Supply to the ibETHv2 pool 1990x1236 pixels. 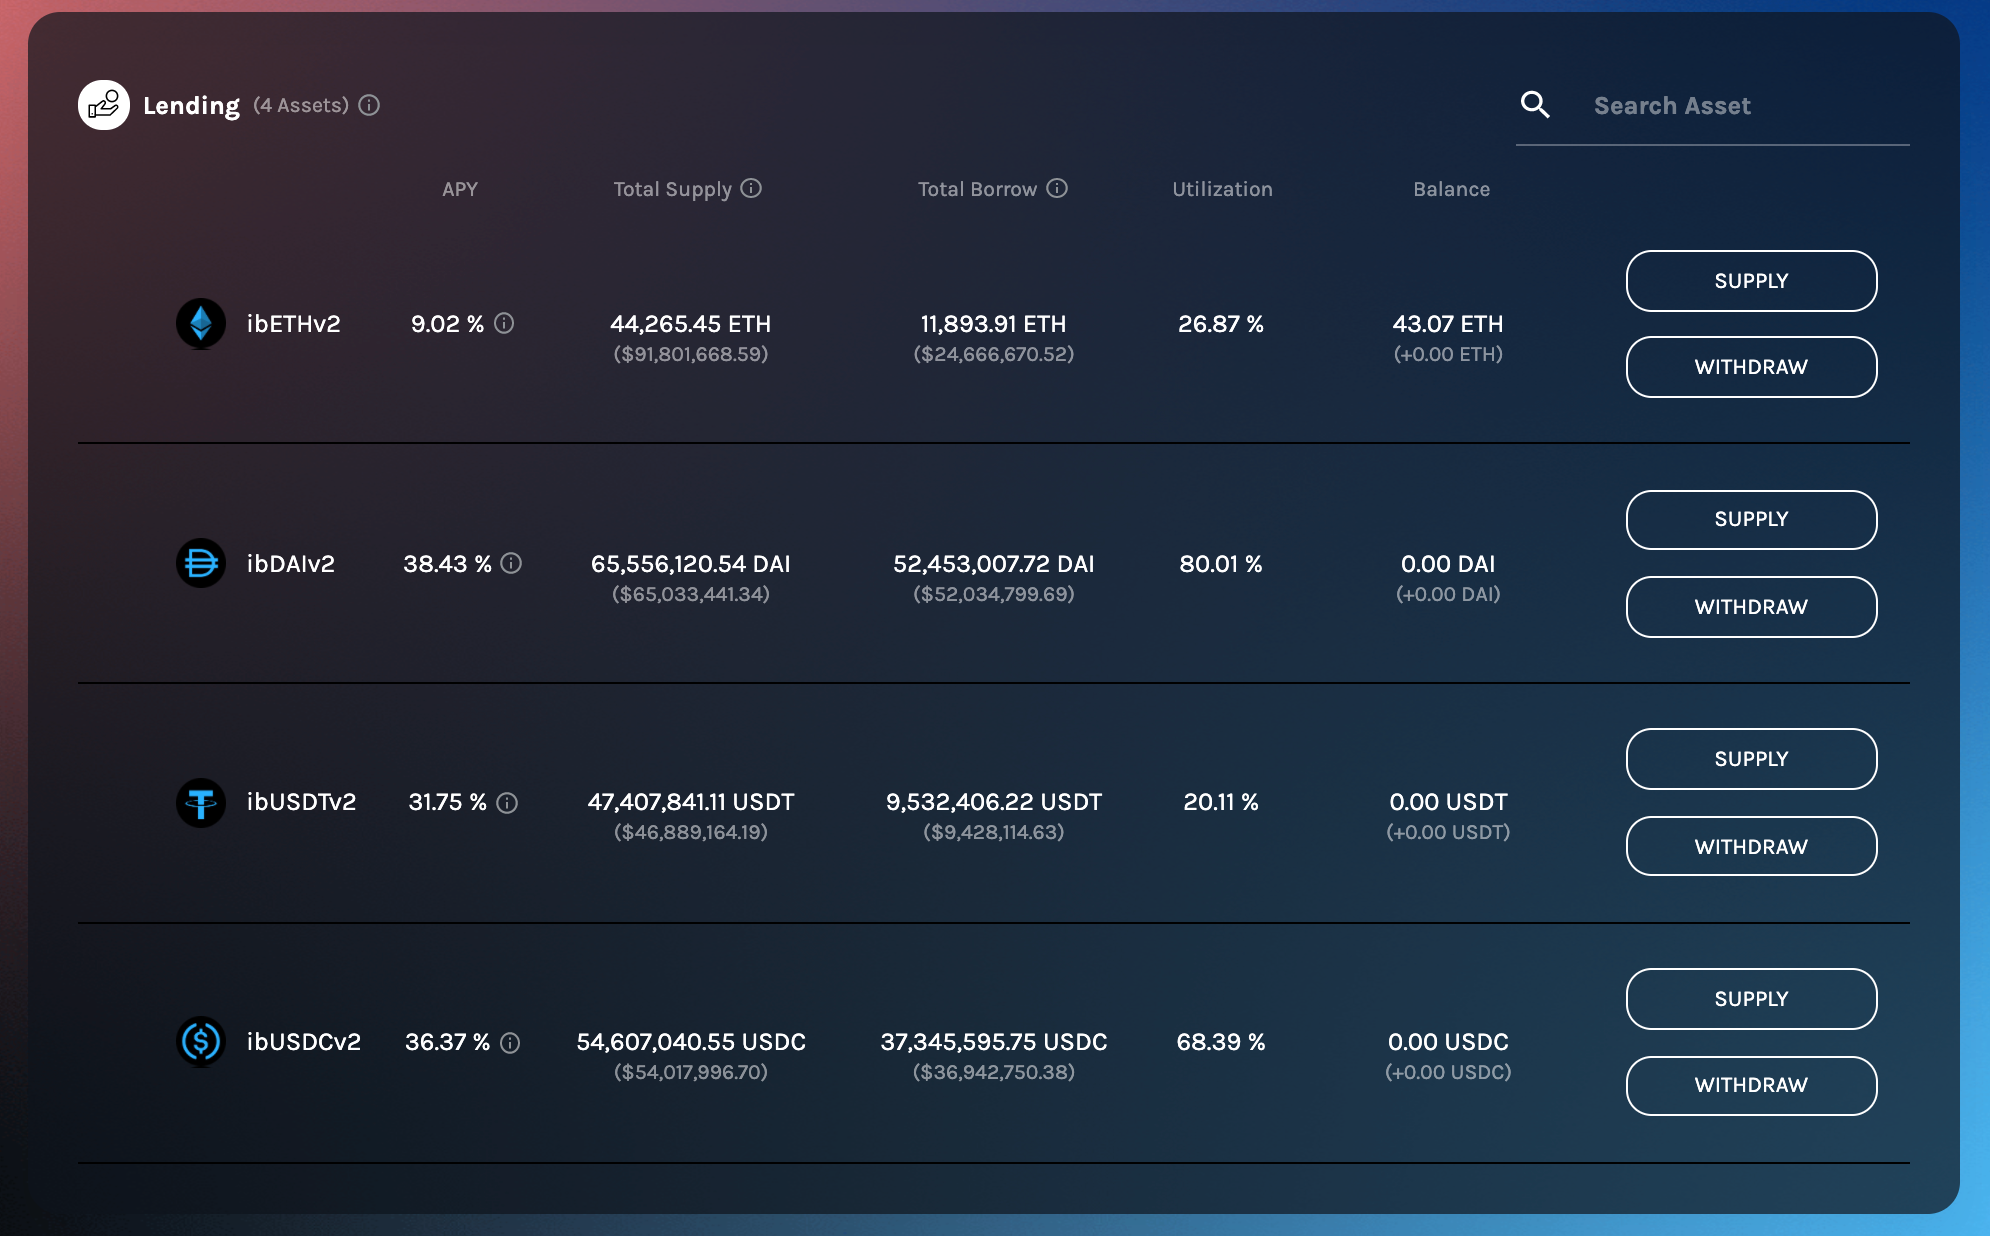click(1751, 281)
